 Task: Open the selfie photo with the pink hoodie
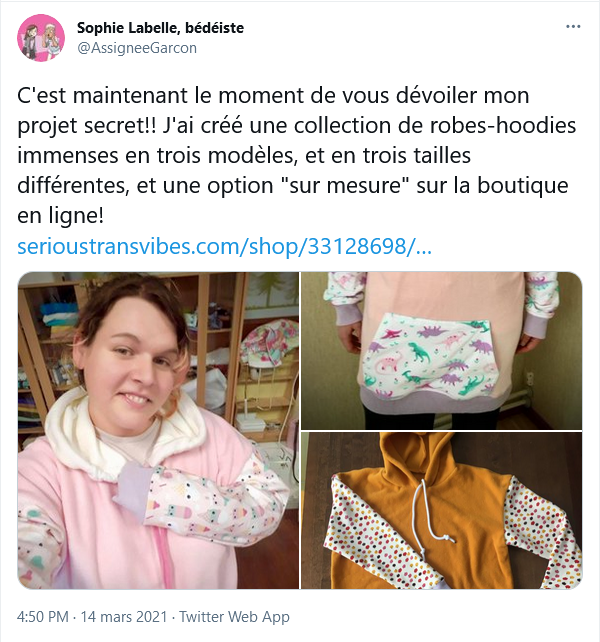[x=158, y=430]
